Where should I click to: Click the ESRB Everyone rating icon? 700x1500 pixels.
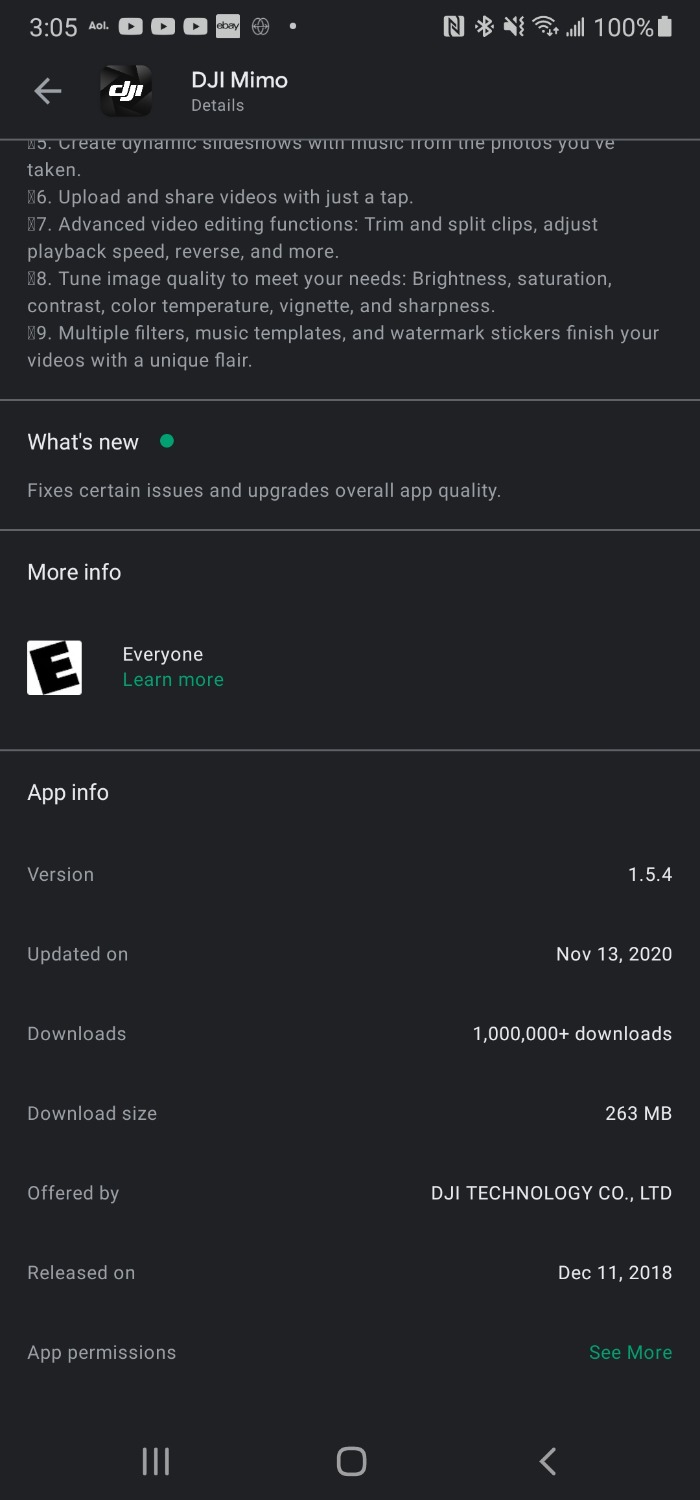pyautogui.click(x=54, y=666)
